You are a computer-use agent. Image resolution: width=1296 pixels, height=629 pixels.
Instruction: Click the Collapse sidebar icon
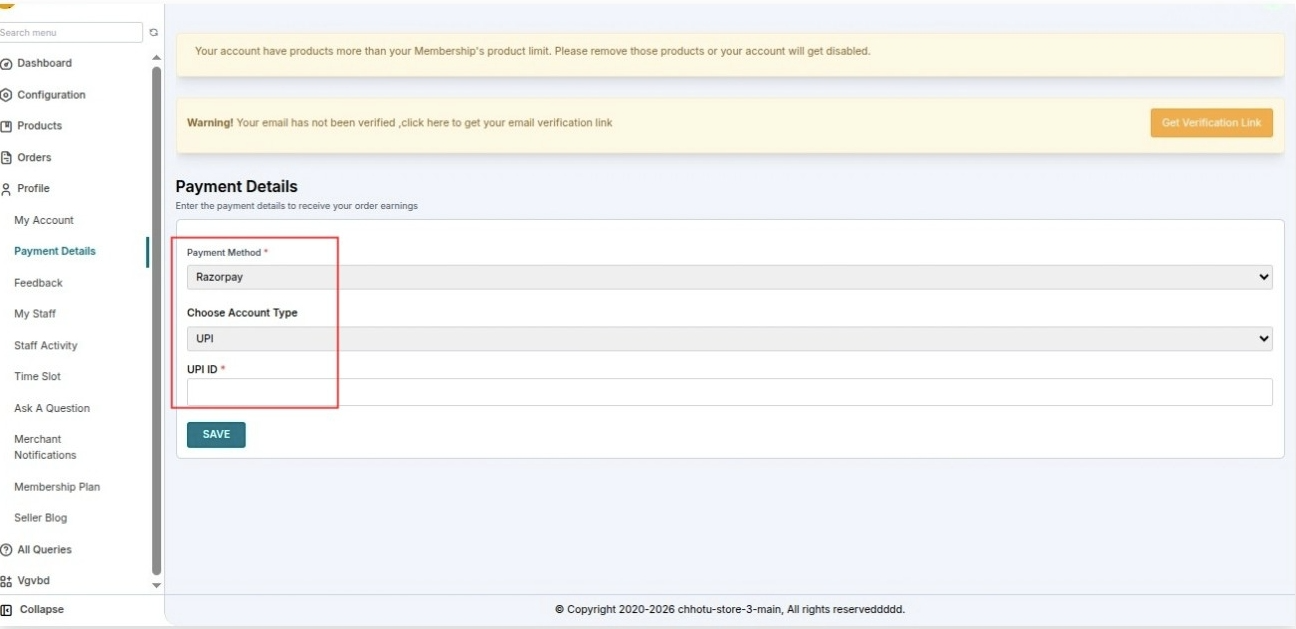[x=7, y=610]
